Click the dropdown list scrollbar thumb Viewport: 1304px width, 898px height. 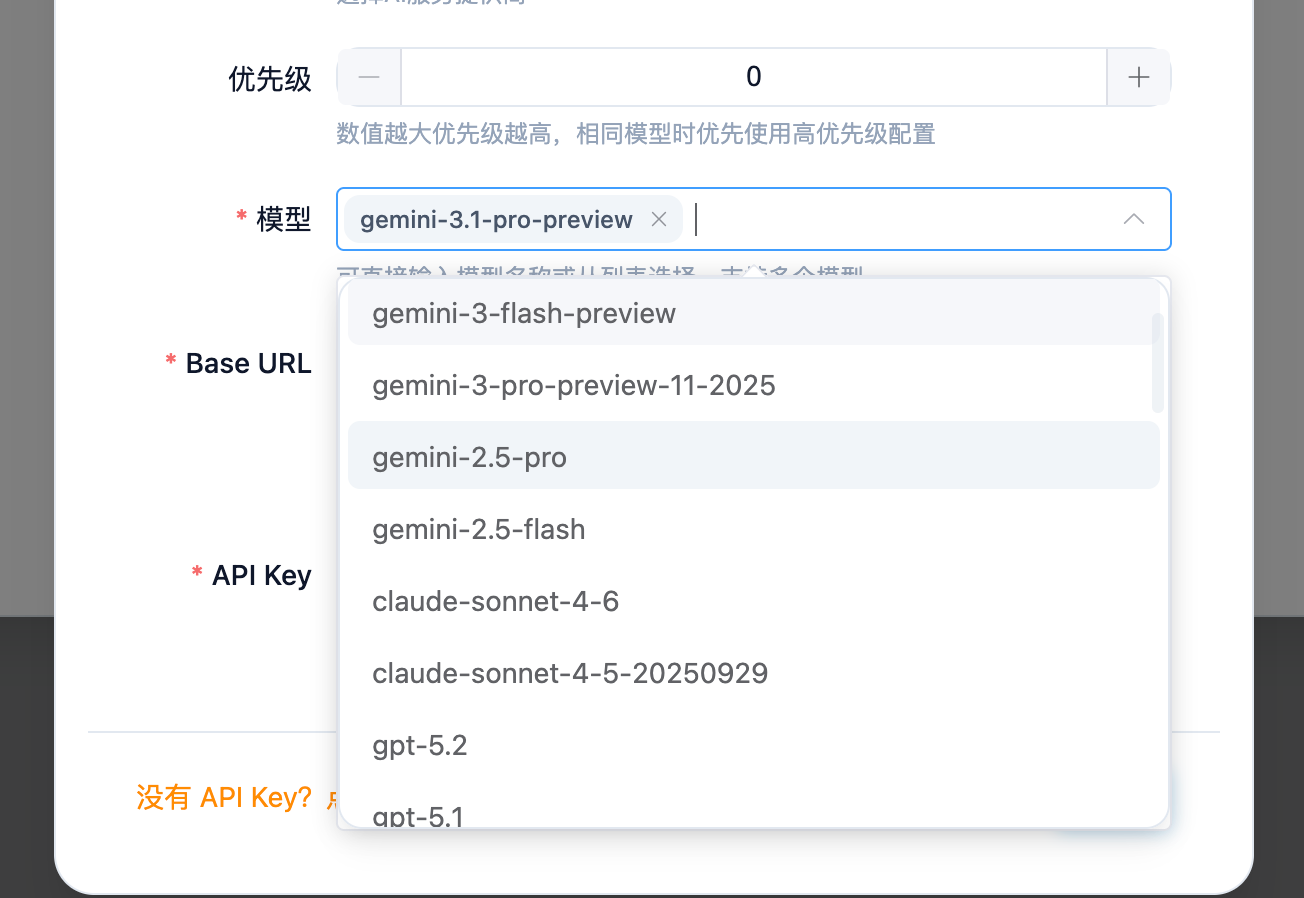click(1158, 362)
